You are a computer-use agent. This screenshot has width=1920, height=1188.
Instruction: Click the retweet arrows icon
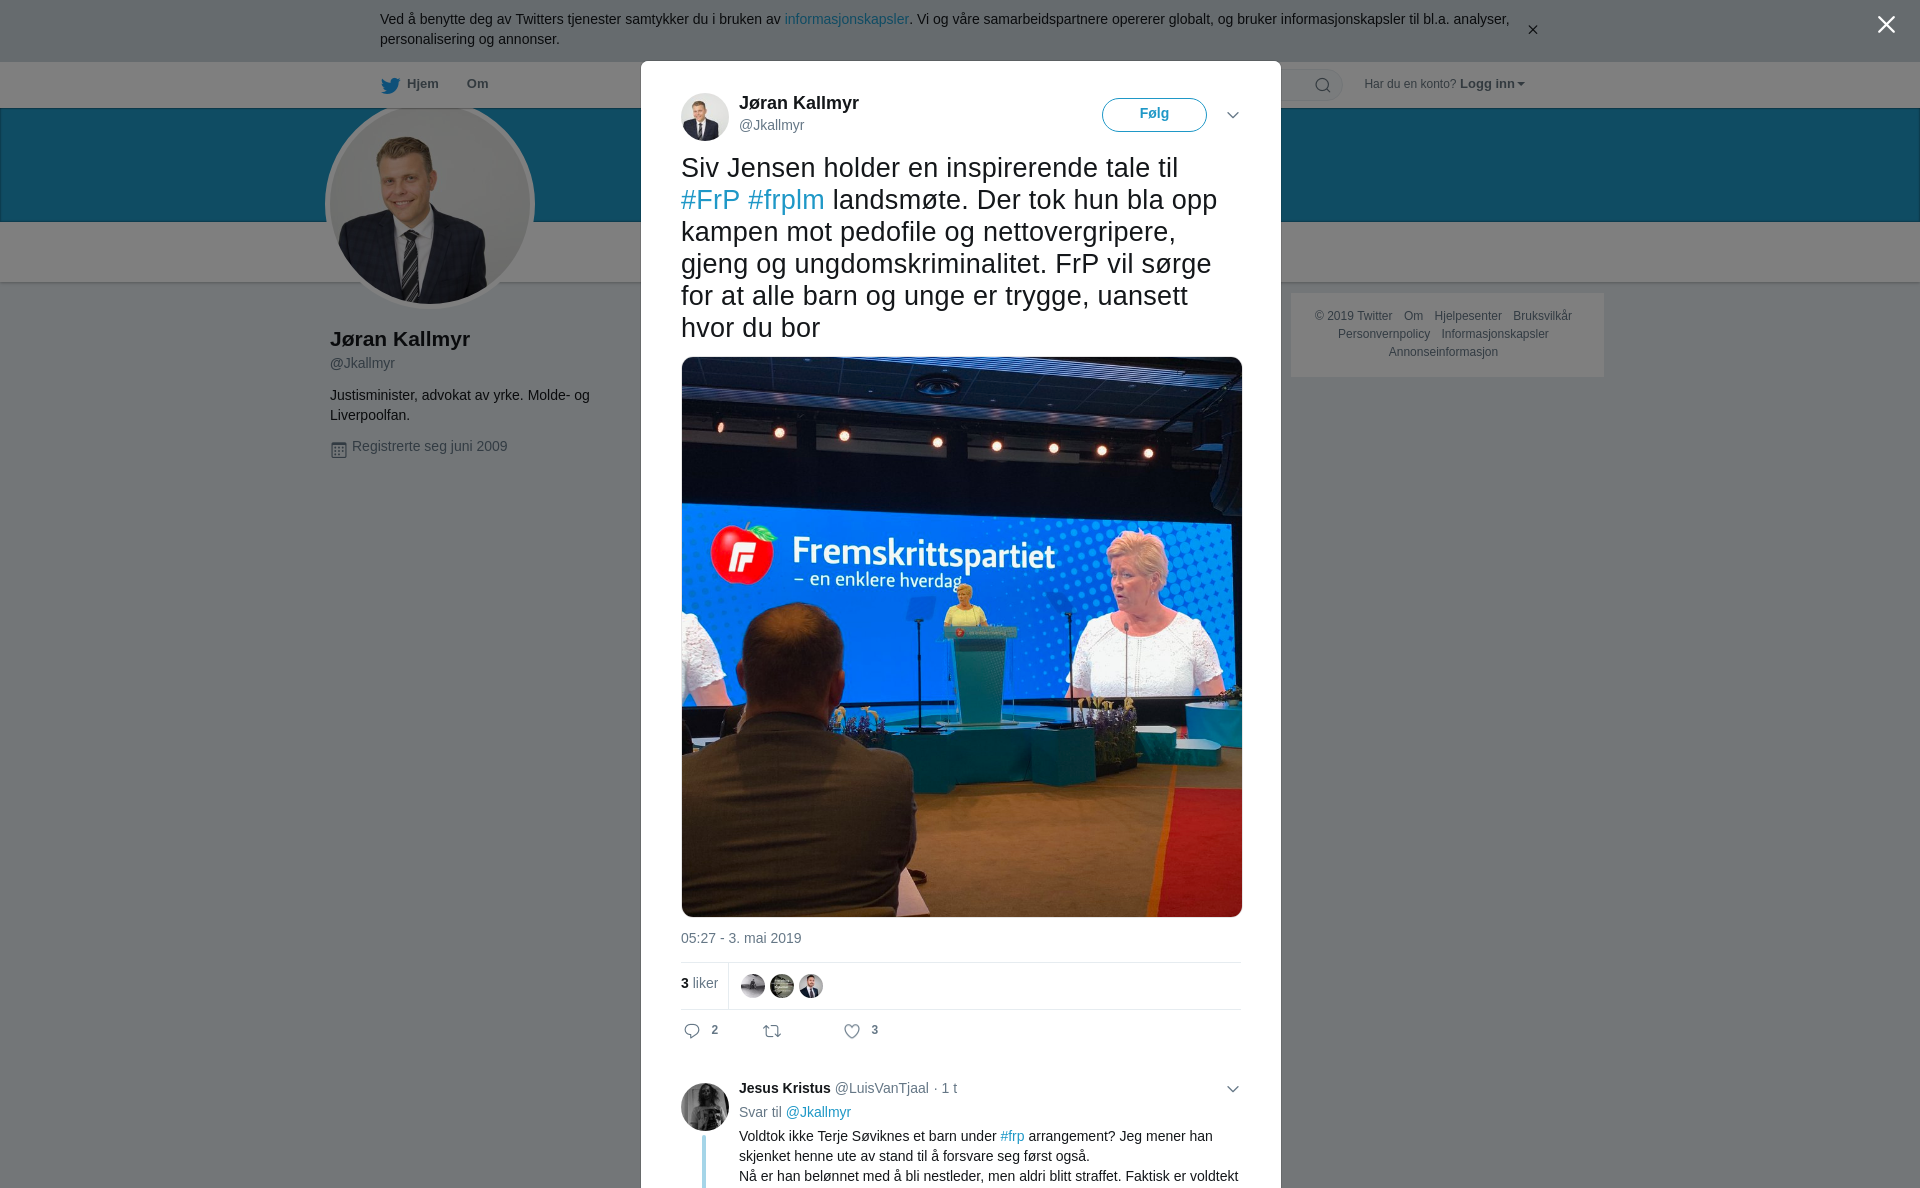(x=772, y=1031)
